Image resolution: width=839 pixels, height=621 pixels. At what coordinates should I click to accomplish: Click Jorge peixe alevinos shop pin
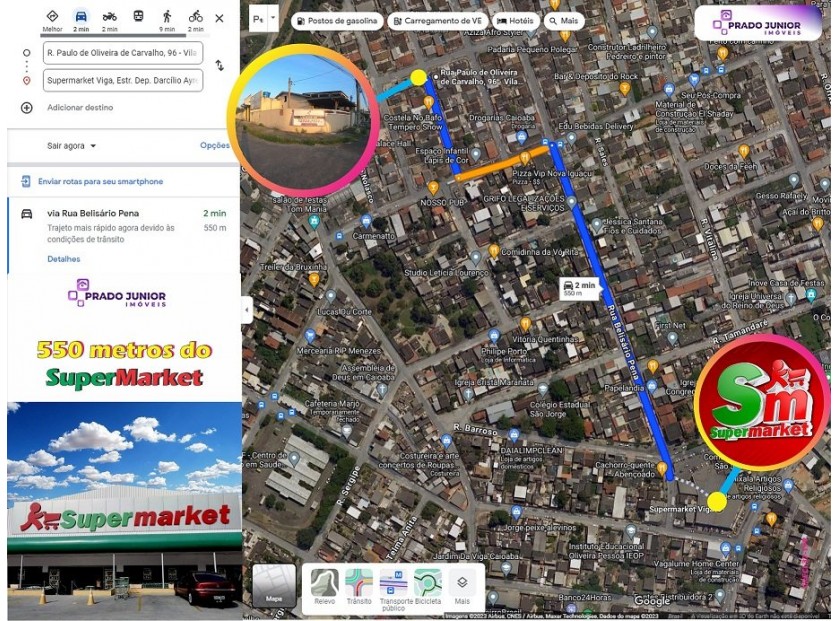point(516,513)
